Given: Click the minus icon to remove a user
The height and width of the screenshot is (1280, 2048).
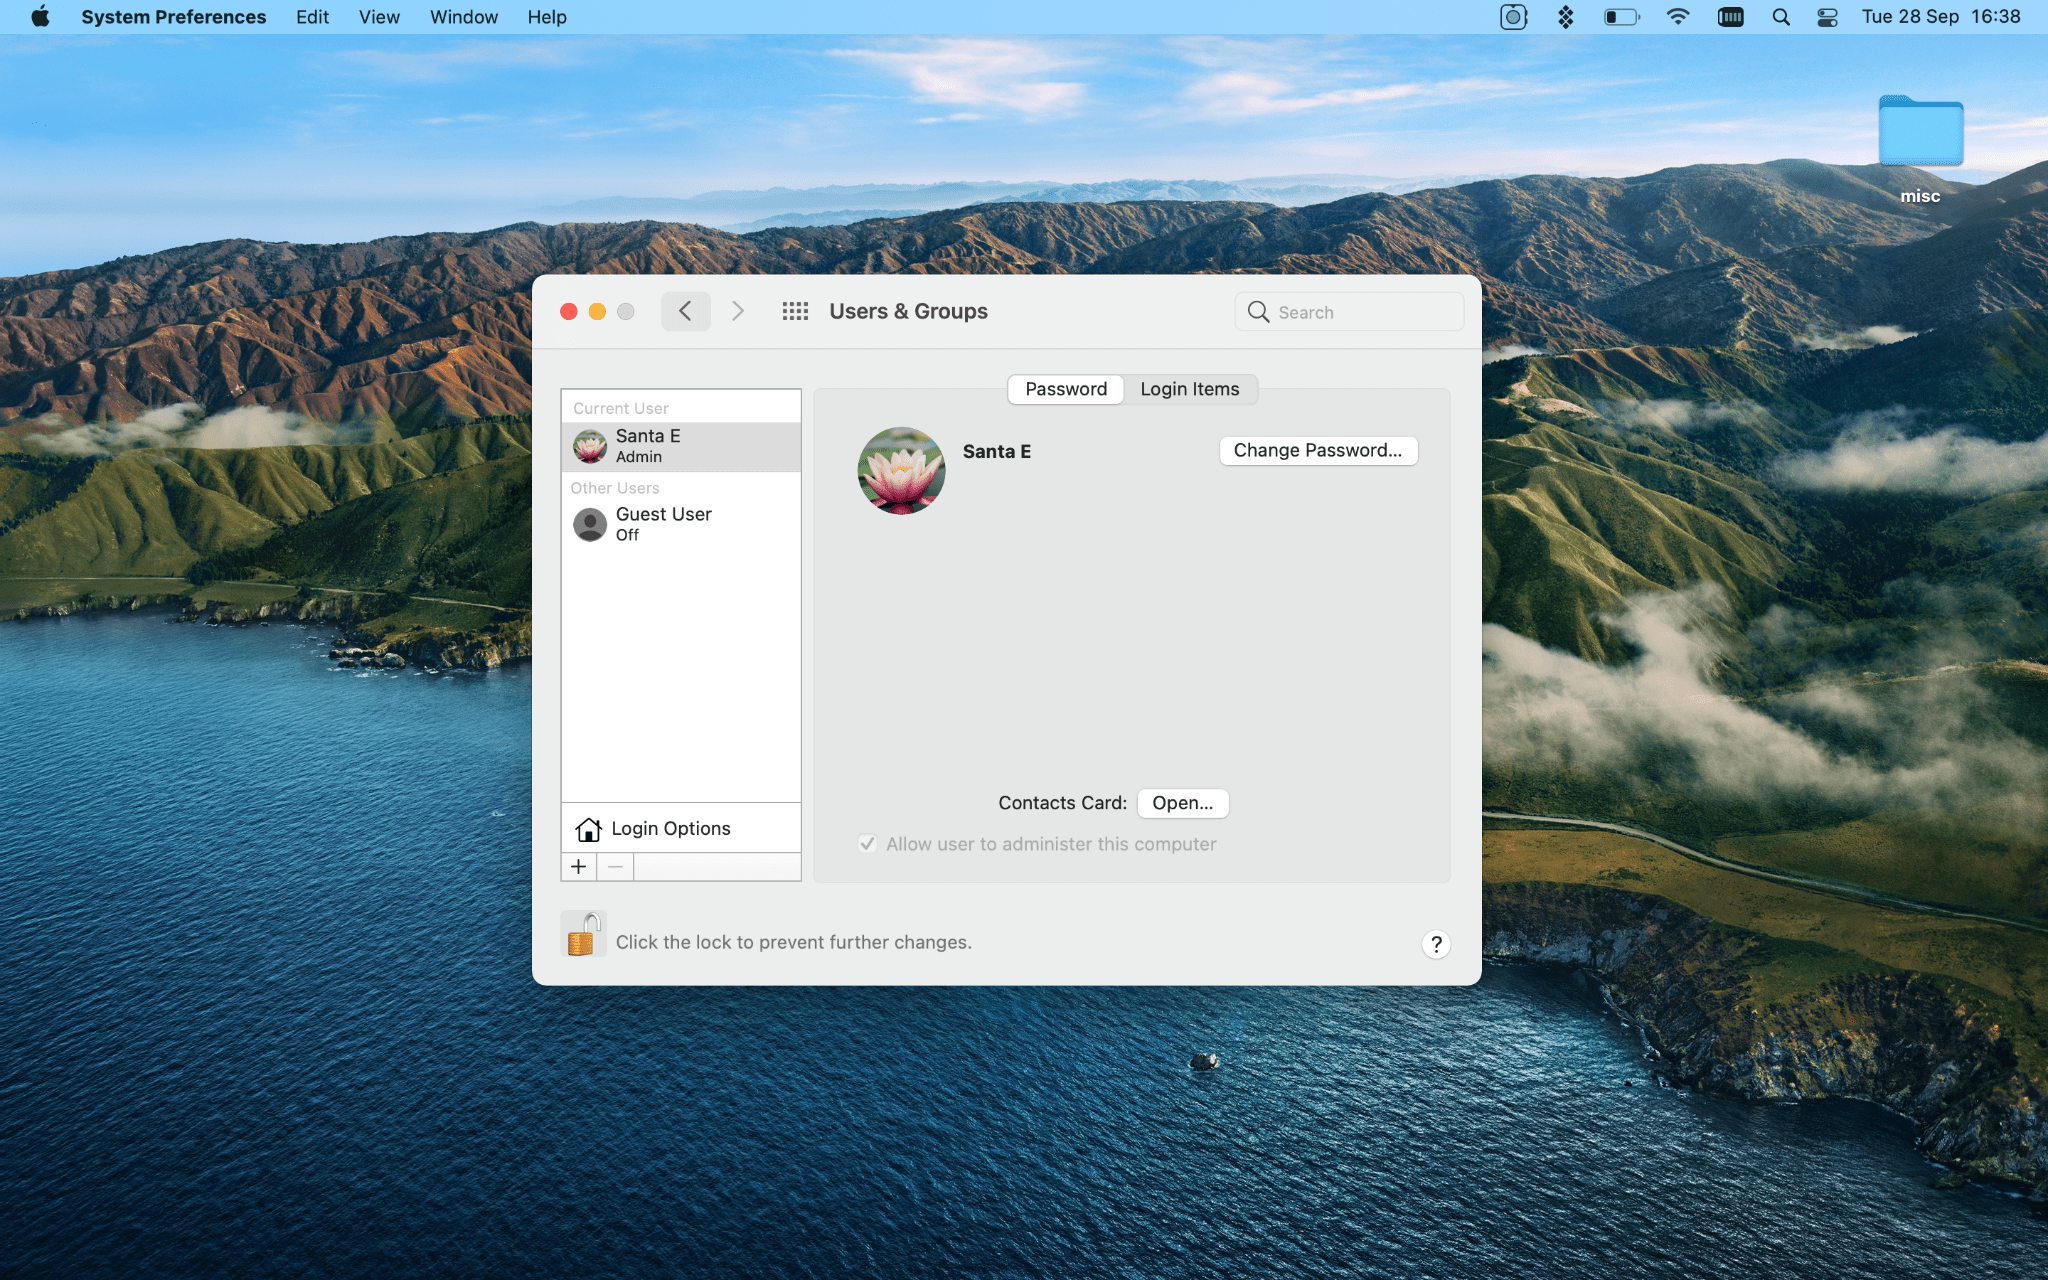Looking at the screenshot, I should (614, 866).
